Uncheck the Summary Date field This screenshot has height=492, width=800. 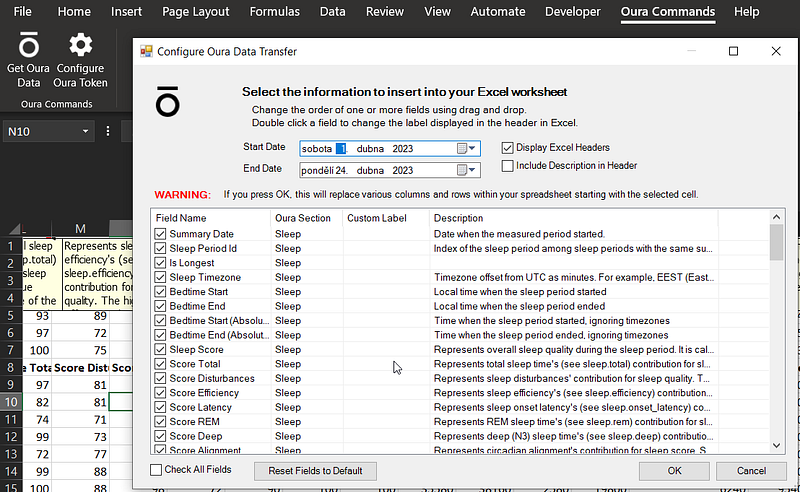[x=160, y=234]
